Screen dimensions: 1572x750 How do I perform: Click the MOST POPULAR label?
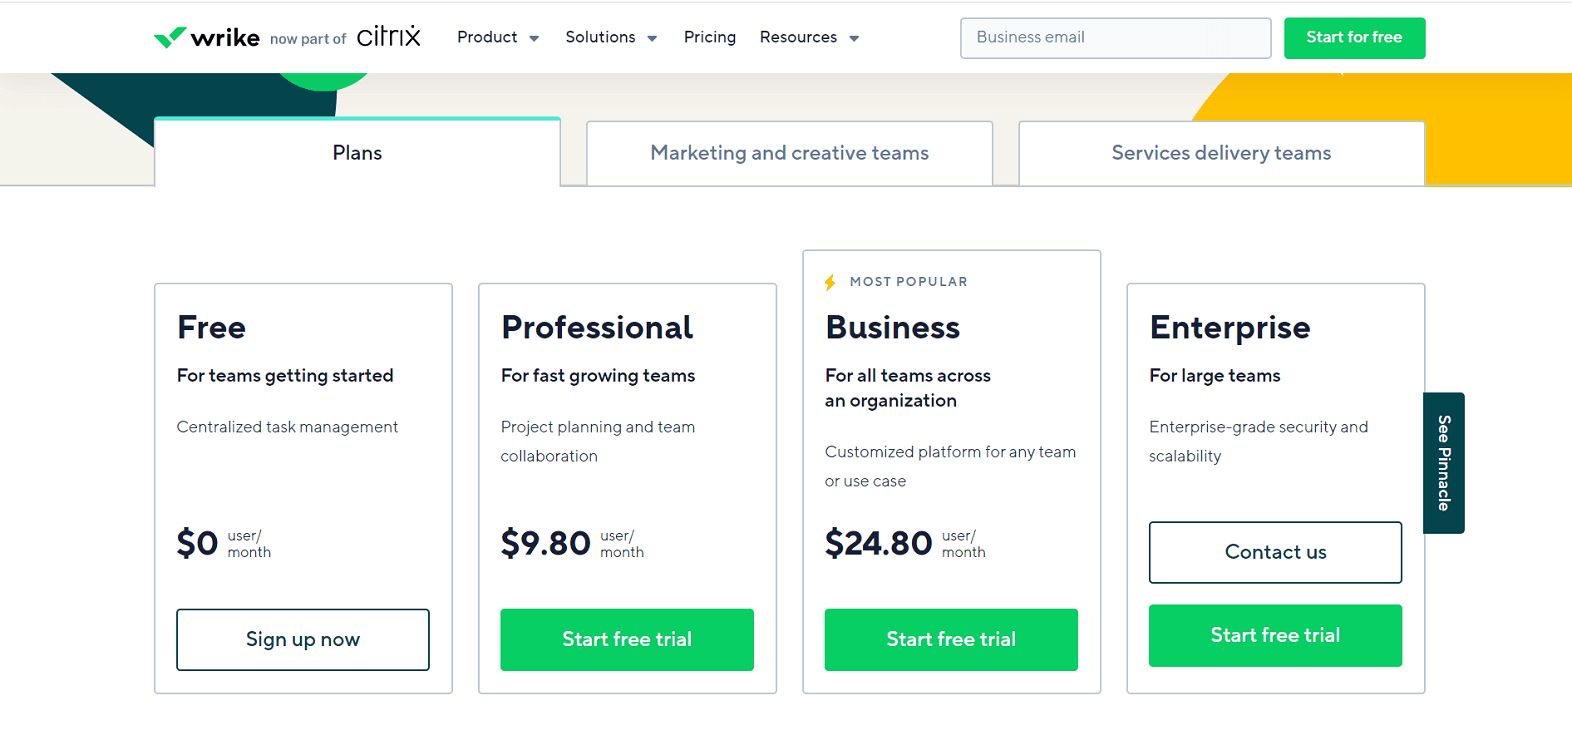pyautogui.click(x=909, y=282)
